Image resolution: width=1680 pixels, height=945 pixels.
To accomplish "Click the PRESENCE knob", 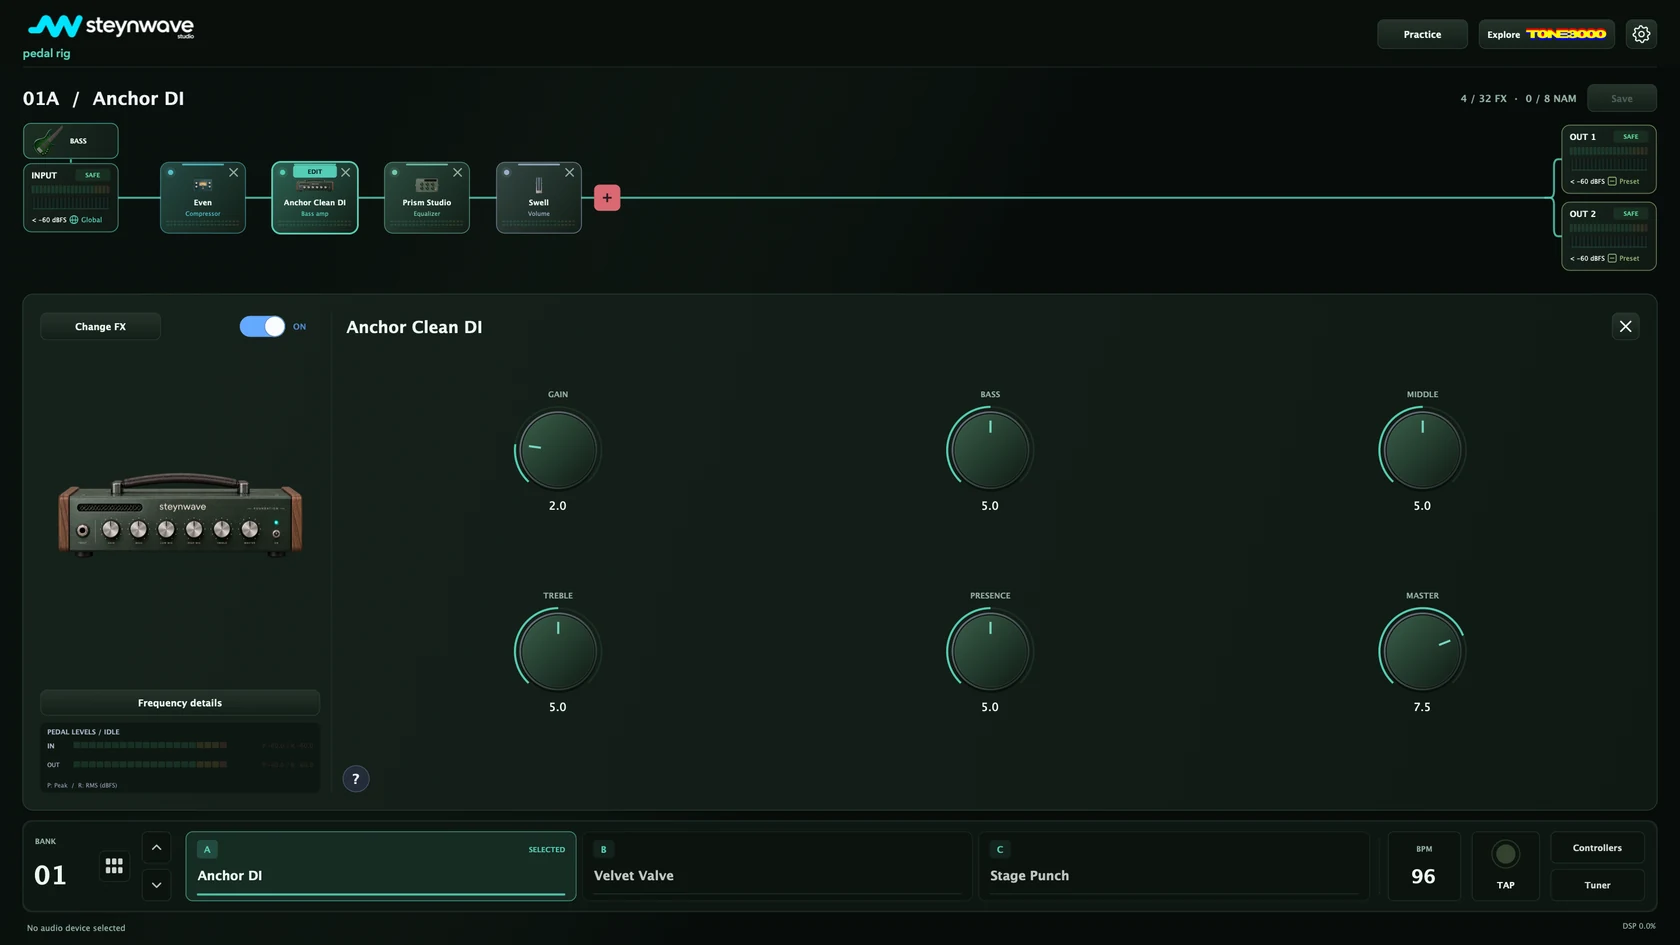I will pos(990,651).
